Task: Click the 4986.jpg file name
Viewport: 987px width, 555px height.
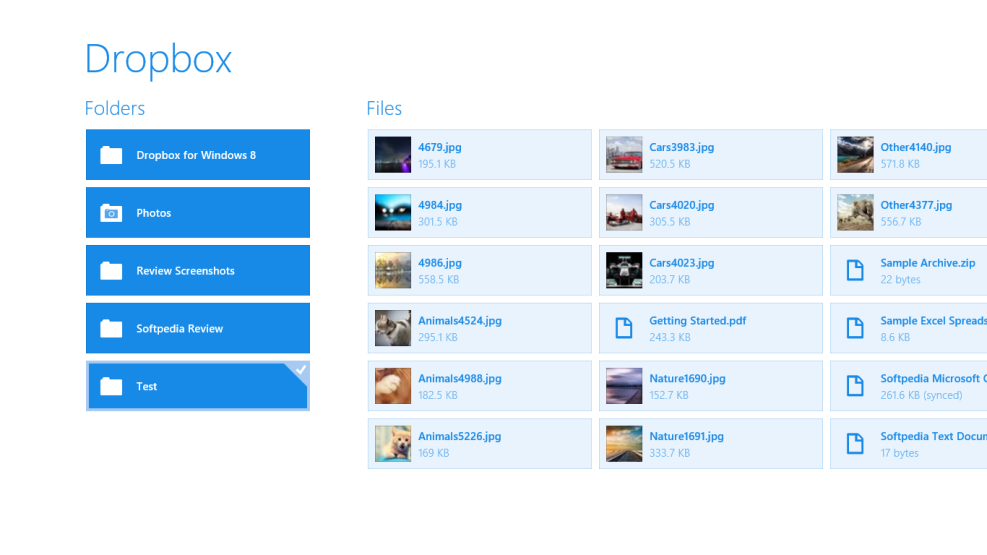Action: pos(439,263)
